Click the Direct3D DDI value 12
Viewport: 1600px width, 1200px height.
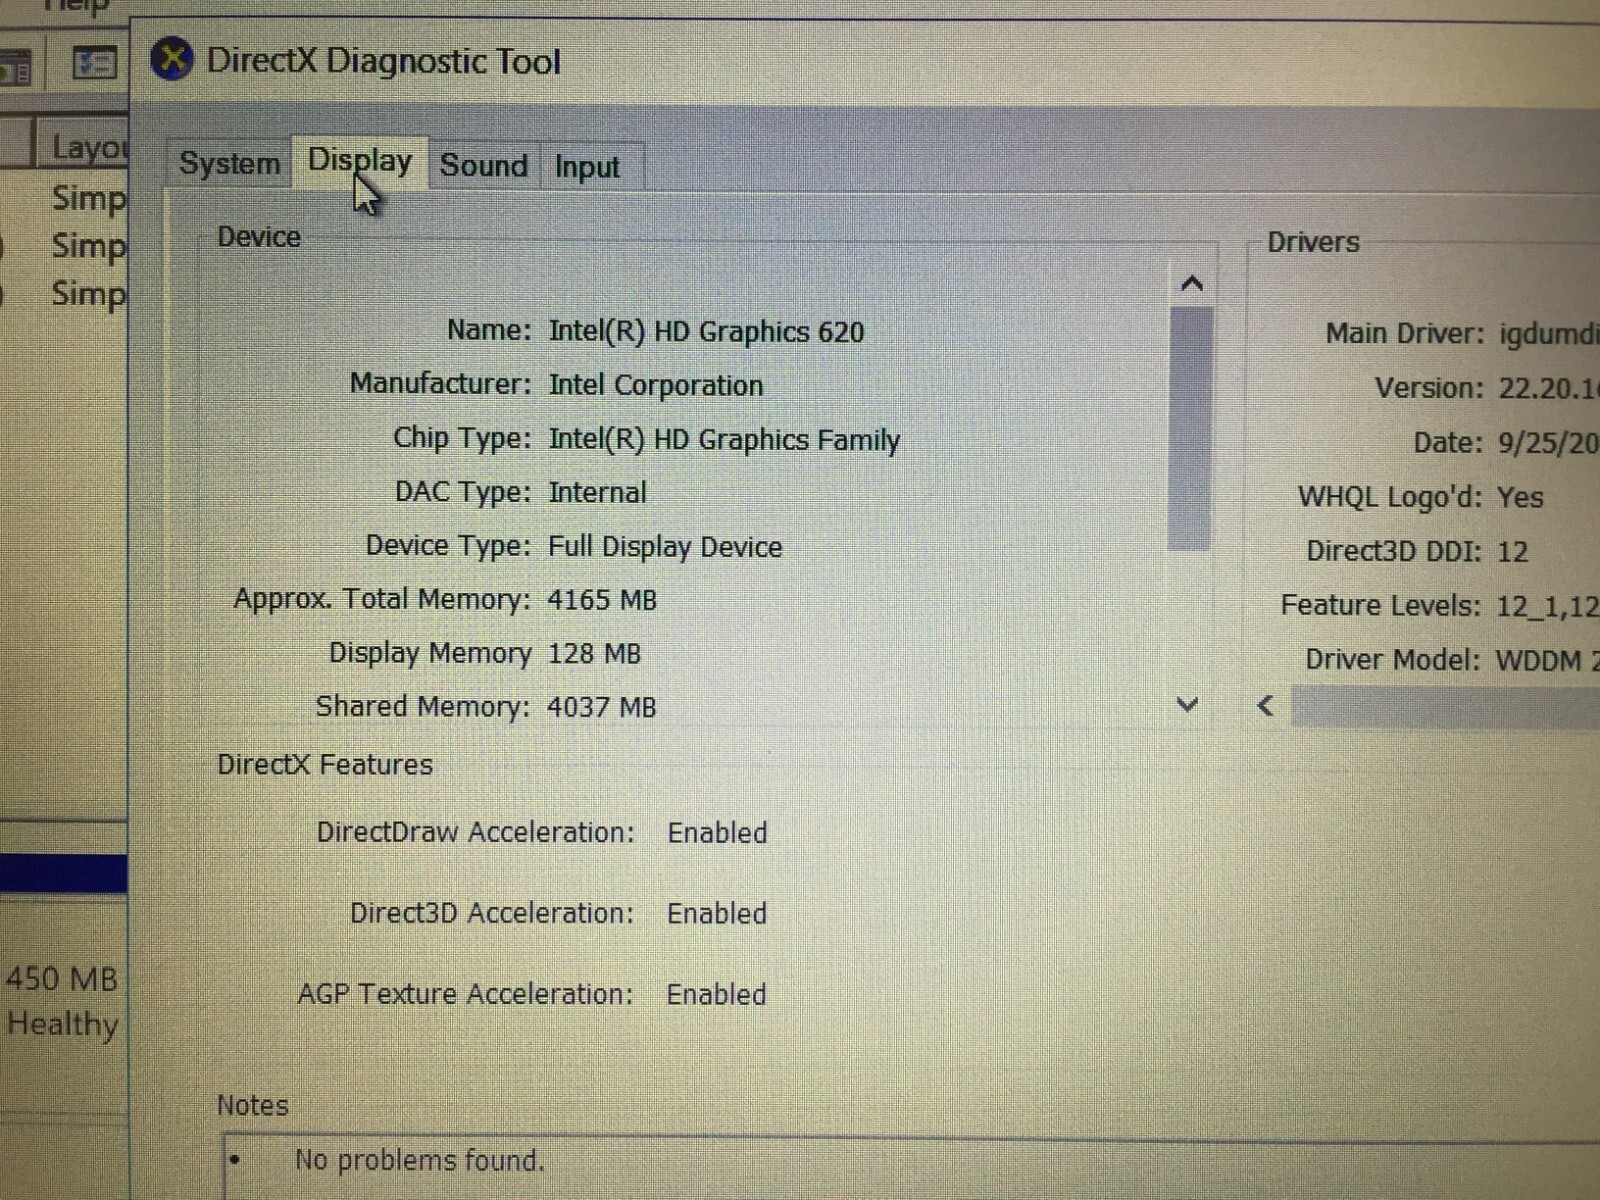tap(1512, 552)
